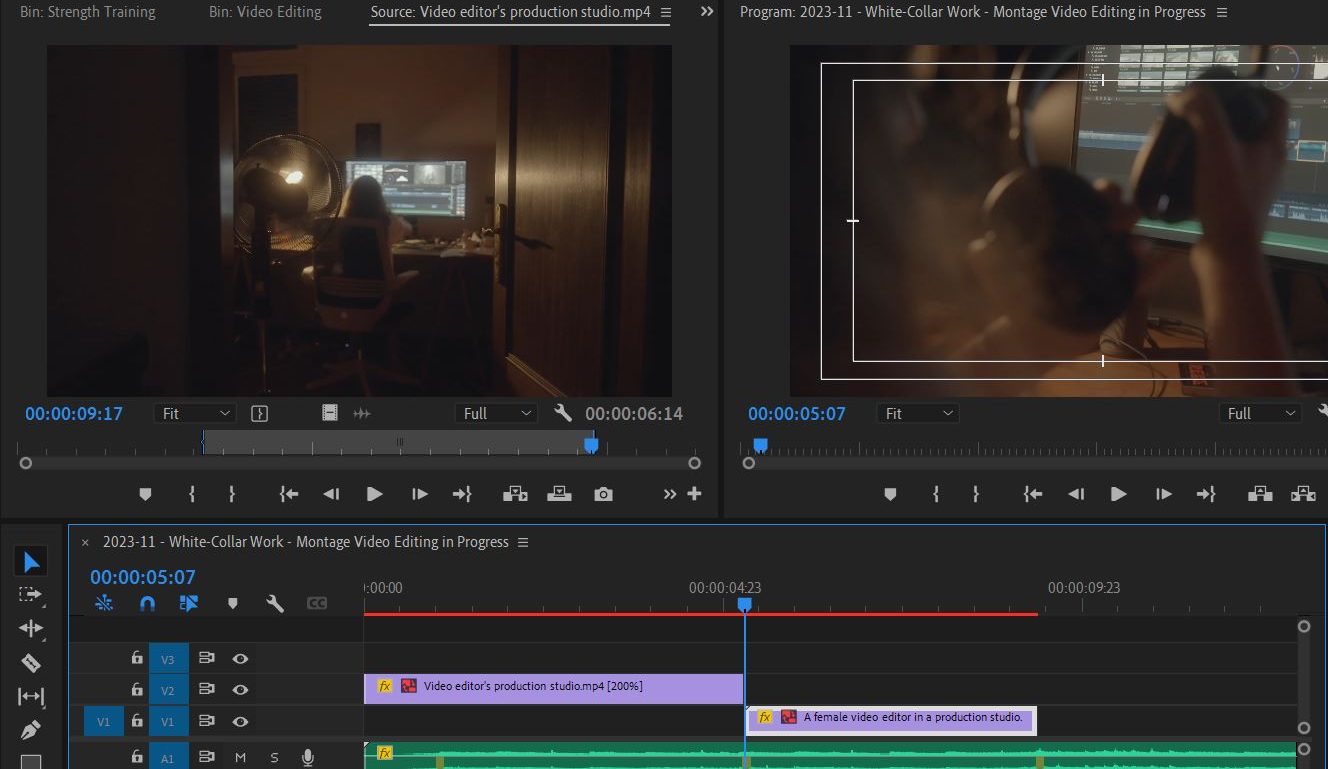Open Source monitor Fit zoom dropdown

click(x=195, y=413)
